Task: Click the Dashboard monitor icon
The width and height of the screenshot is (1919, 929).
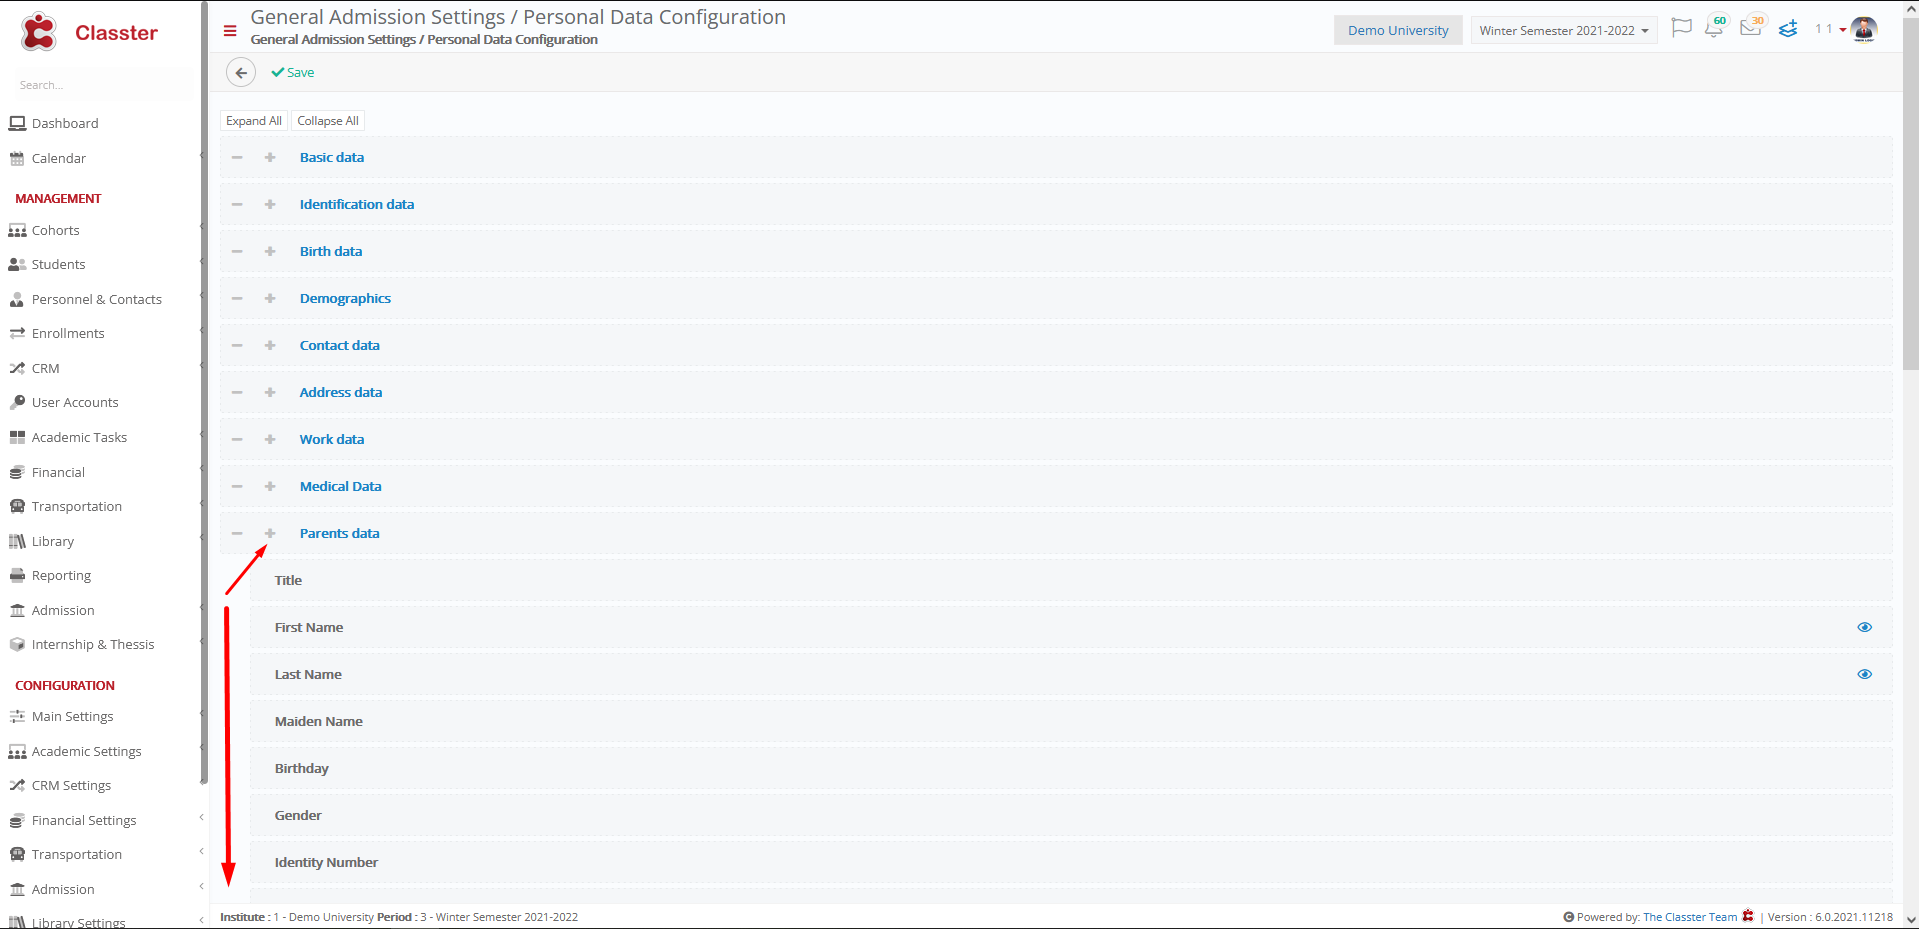Action: [17, 123]
